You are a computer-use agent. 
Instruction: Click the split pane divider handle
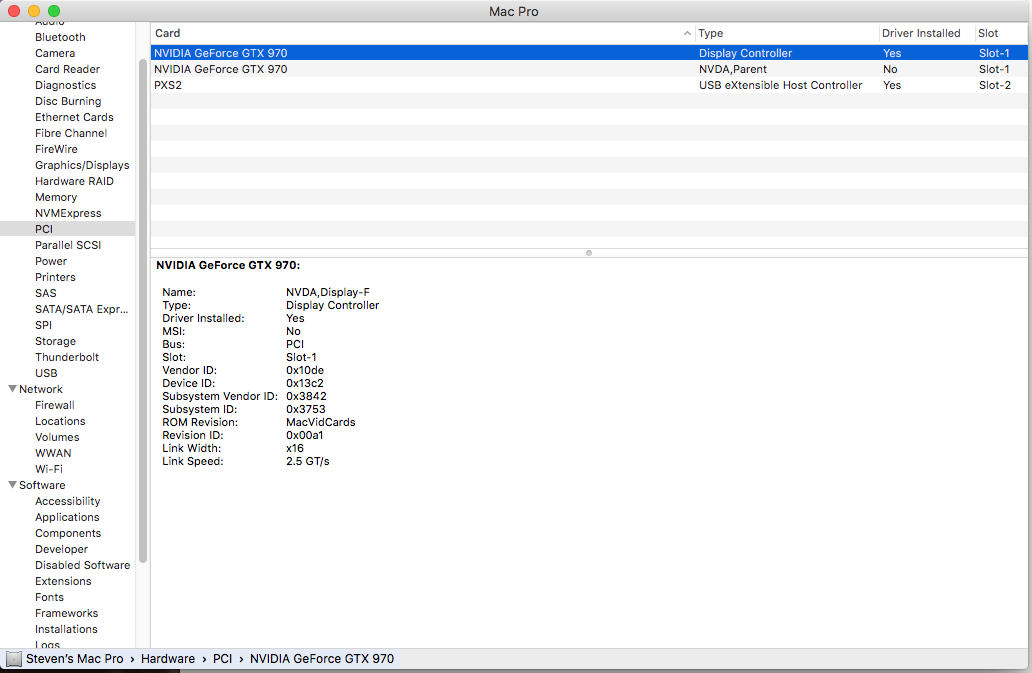click(589, 253)
